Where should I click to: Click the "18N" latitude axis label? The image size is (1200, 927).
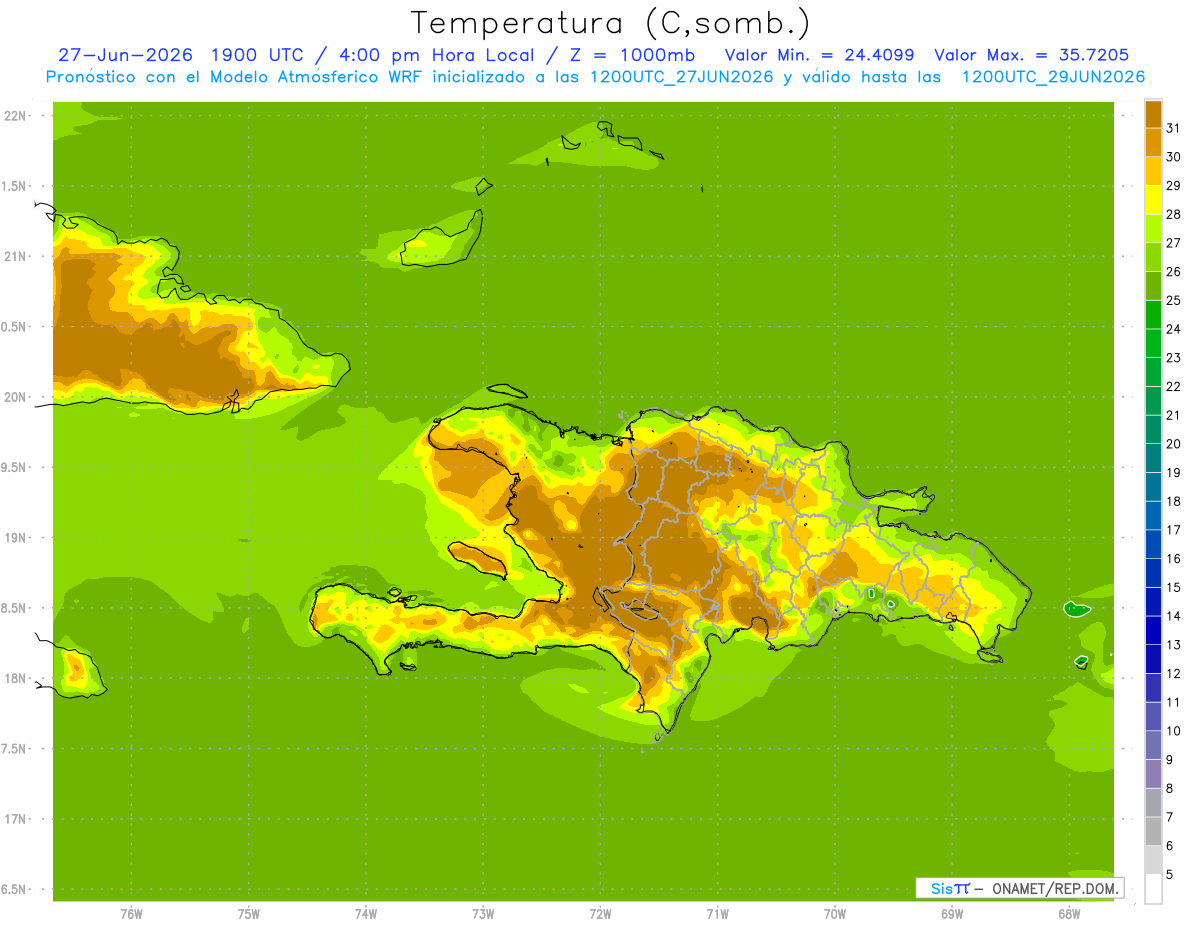(x=15, y=678)
